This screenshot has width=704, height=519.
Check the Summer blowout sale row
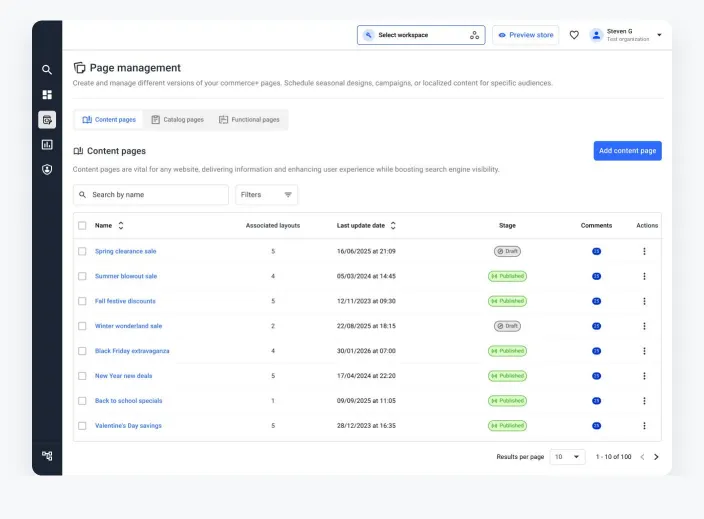click(82, 276)
